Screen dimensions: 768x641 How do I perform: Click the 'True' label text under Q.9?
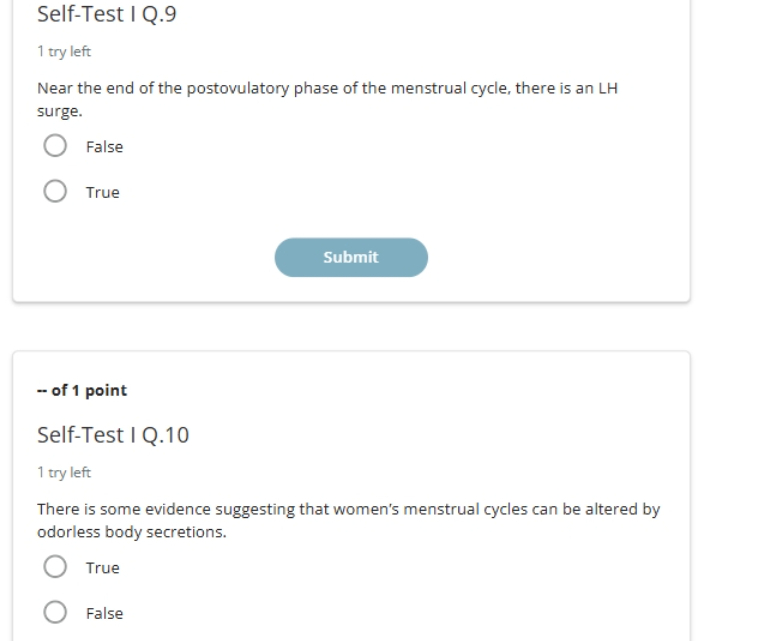(x=102, y=192)
